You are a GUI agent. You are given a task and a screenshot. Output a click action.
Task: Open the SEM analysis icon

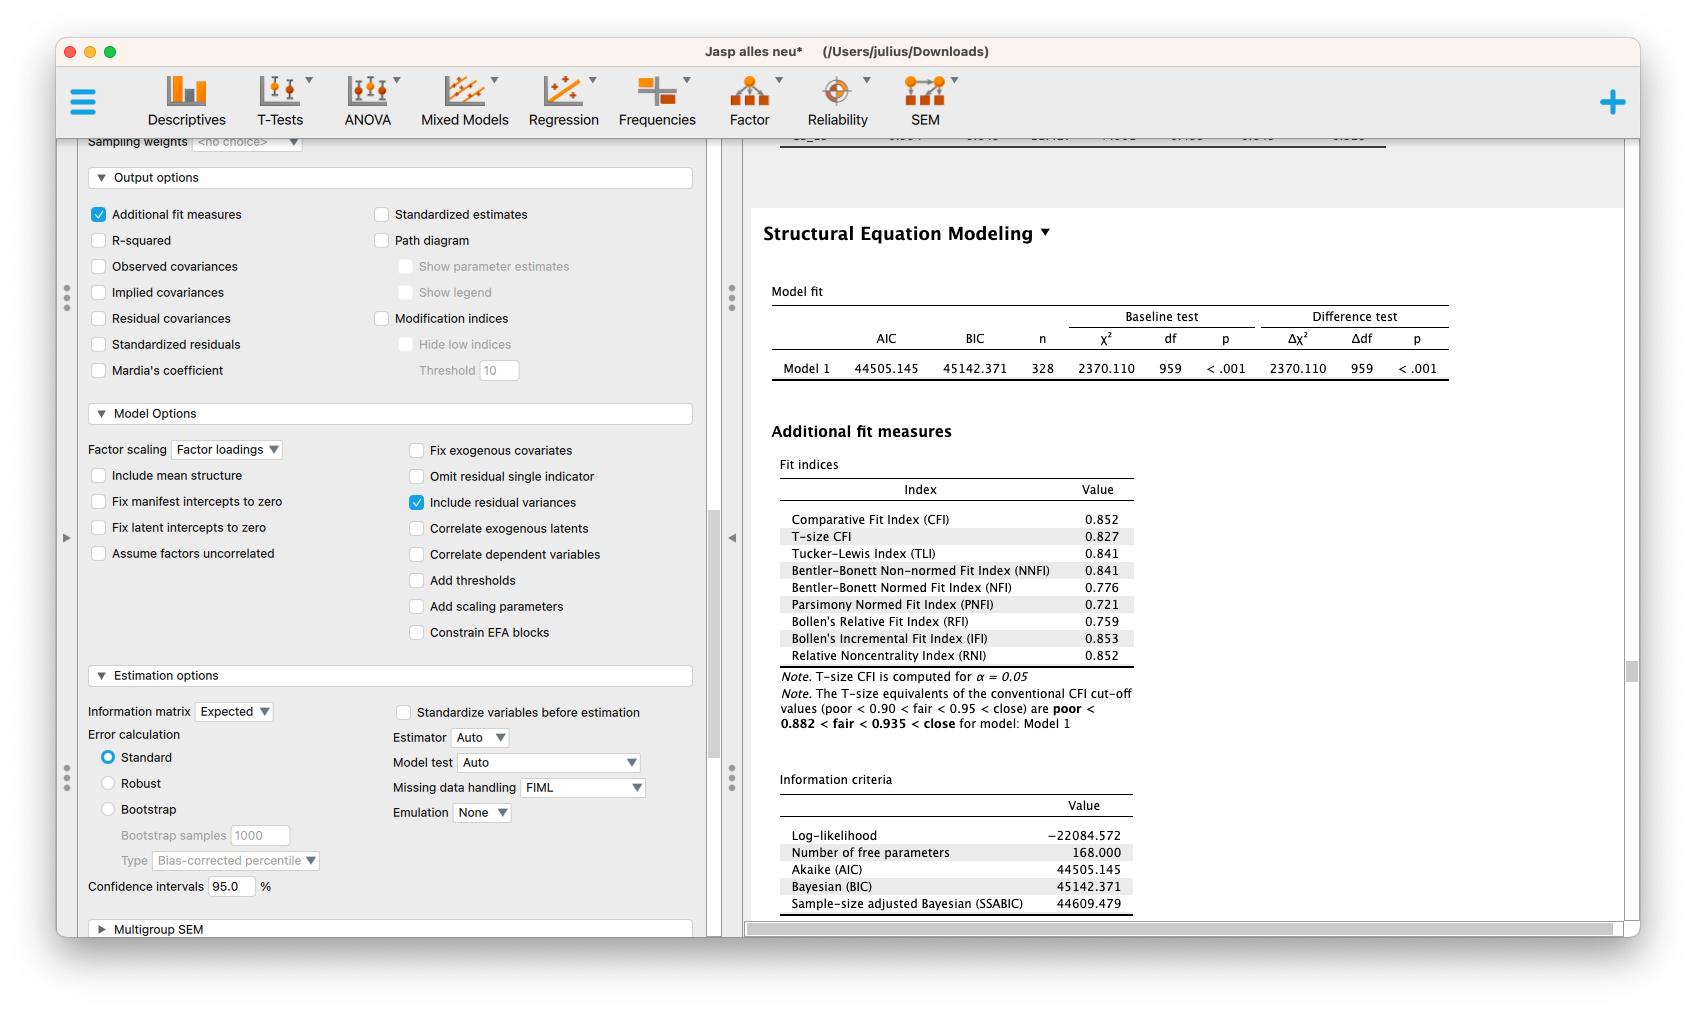point(925,100)
